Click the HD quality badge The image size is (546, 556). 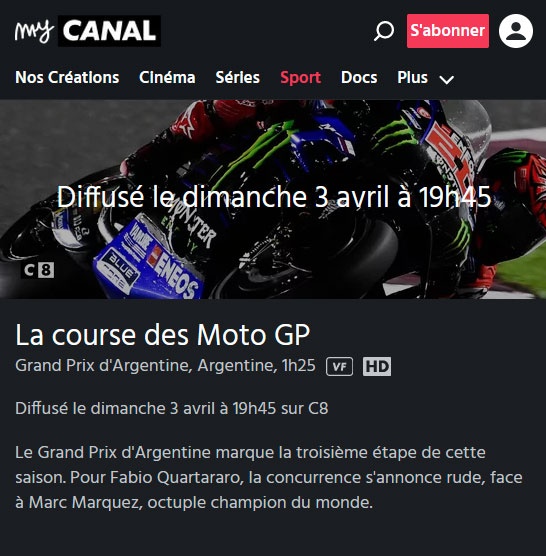(x=377, y=366)
